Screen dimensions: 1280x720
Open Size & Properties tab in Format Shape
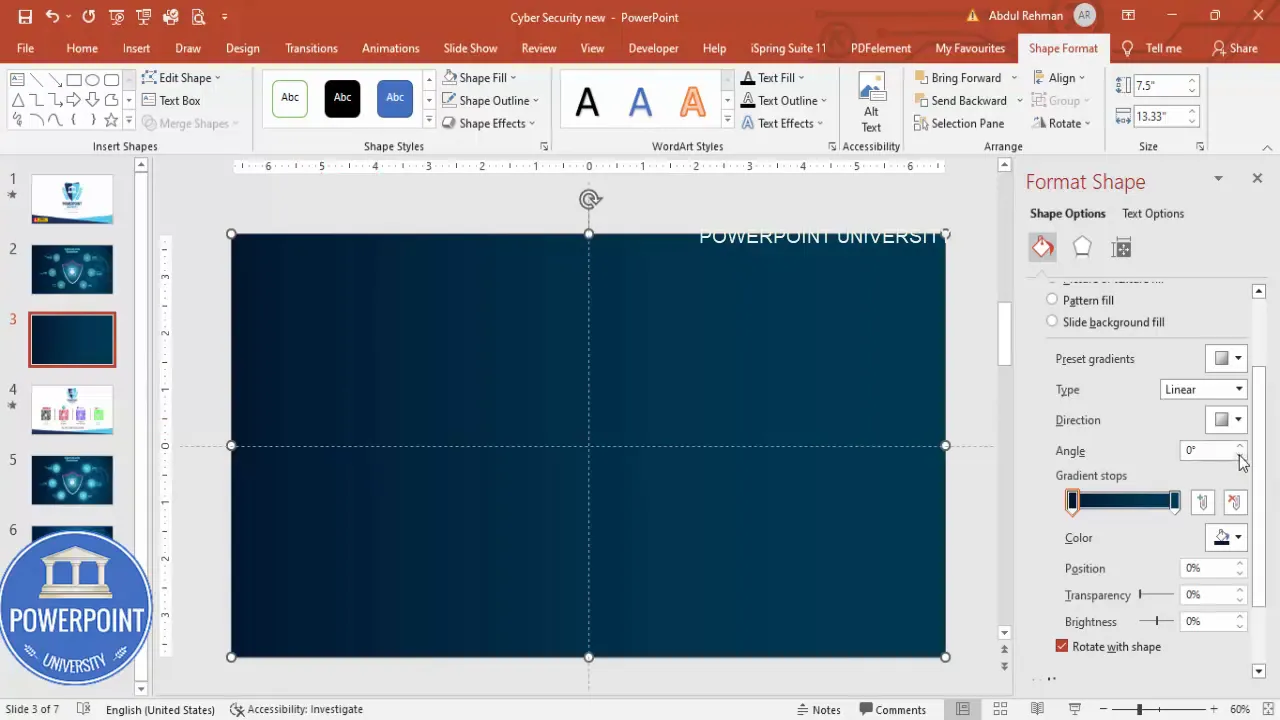pyautogui.click(x=1122, y=248)
